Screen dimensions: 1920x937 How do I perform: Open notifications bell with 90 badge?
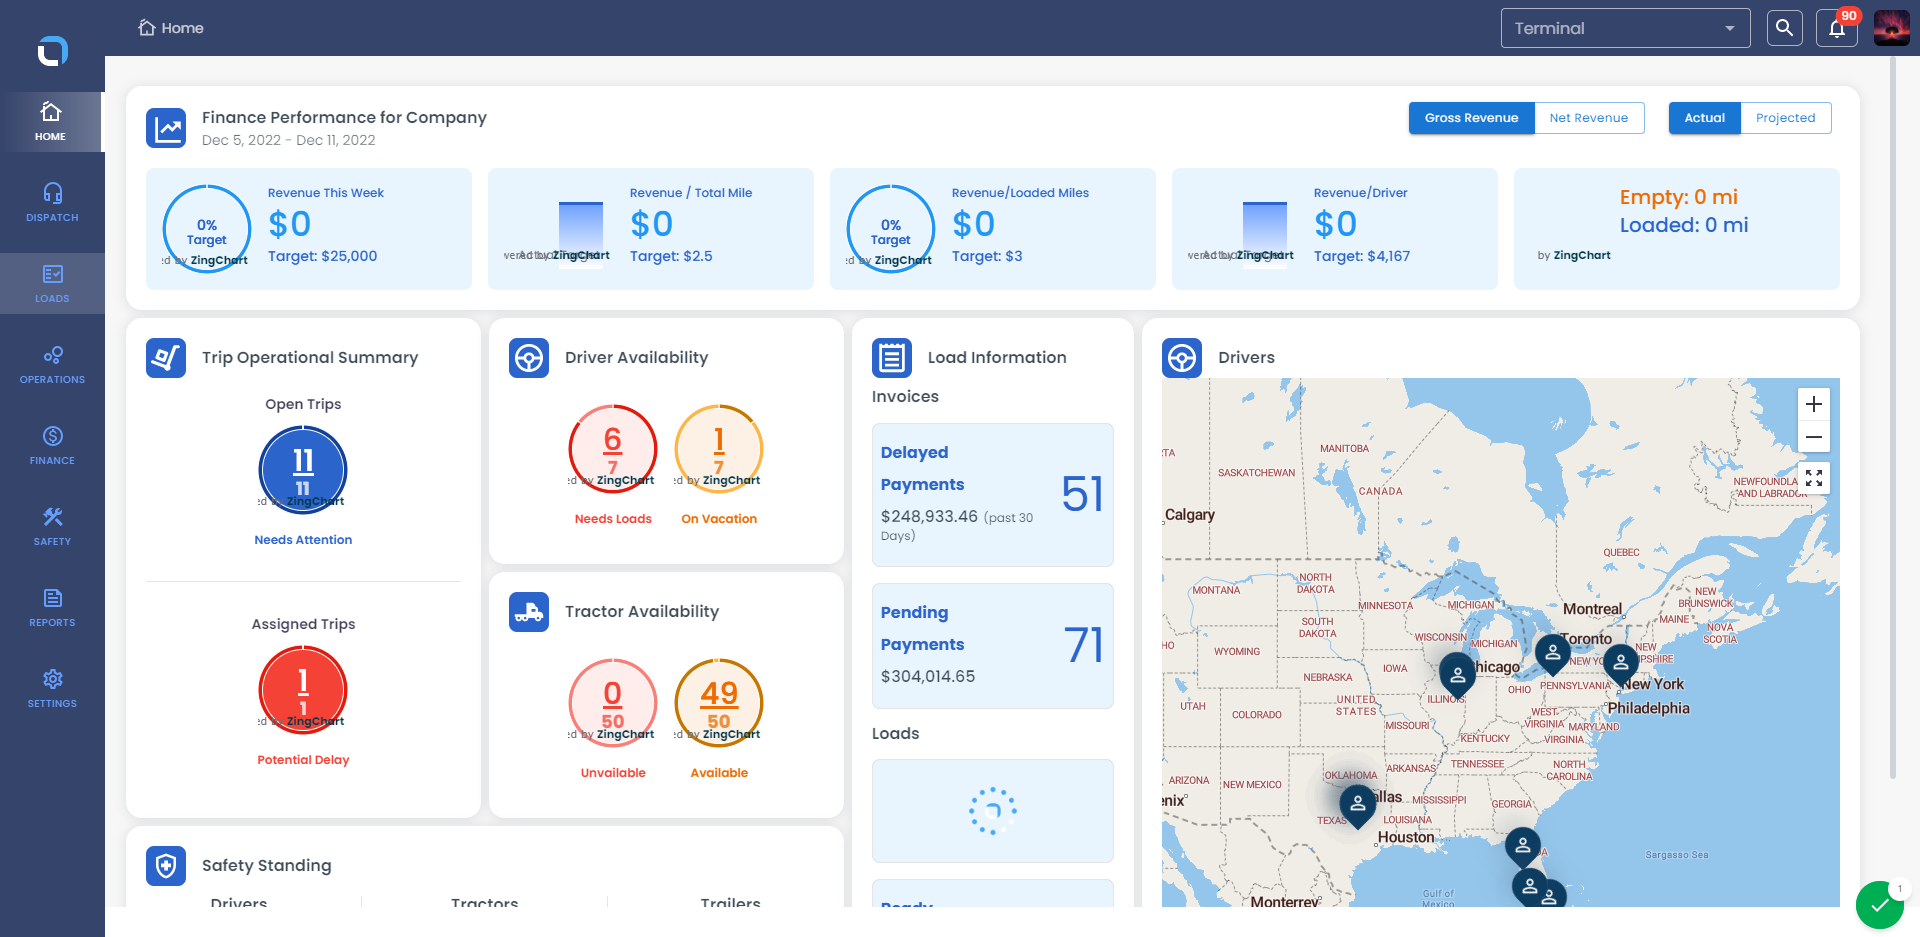[x=1838, y=28]
